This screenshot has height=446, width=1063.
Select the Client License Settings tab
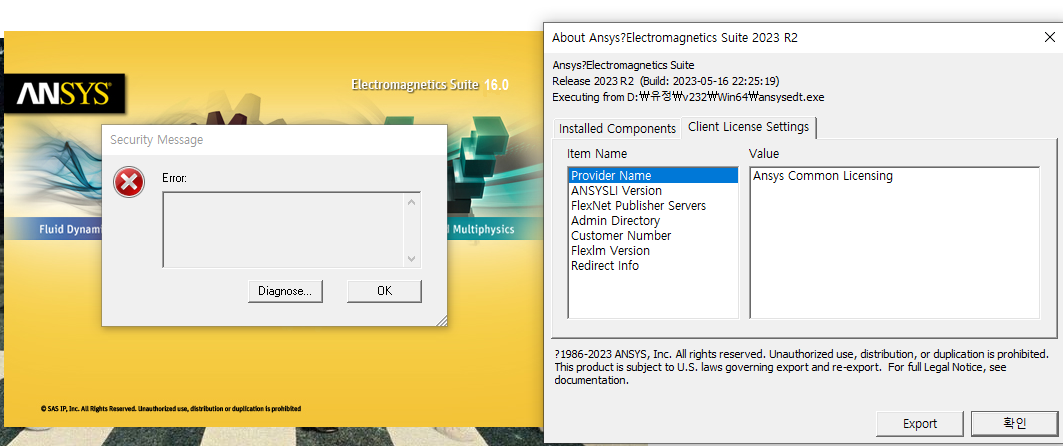click(748, 127)
